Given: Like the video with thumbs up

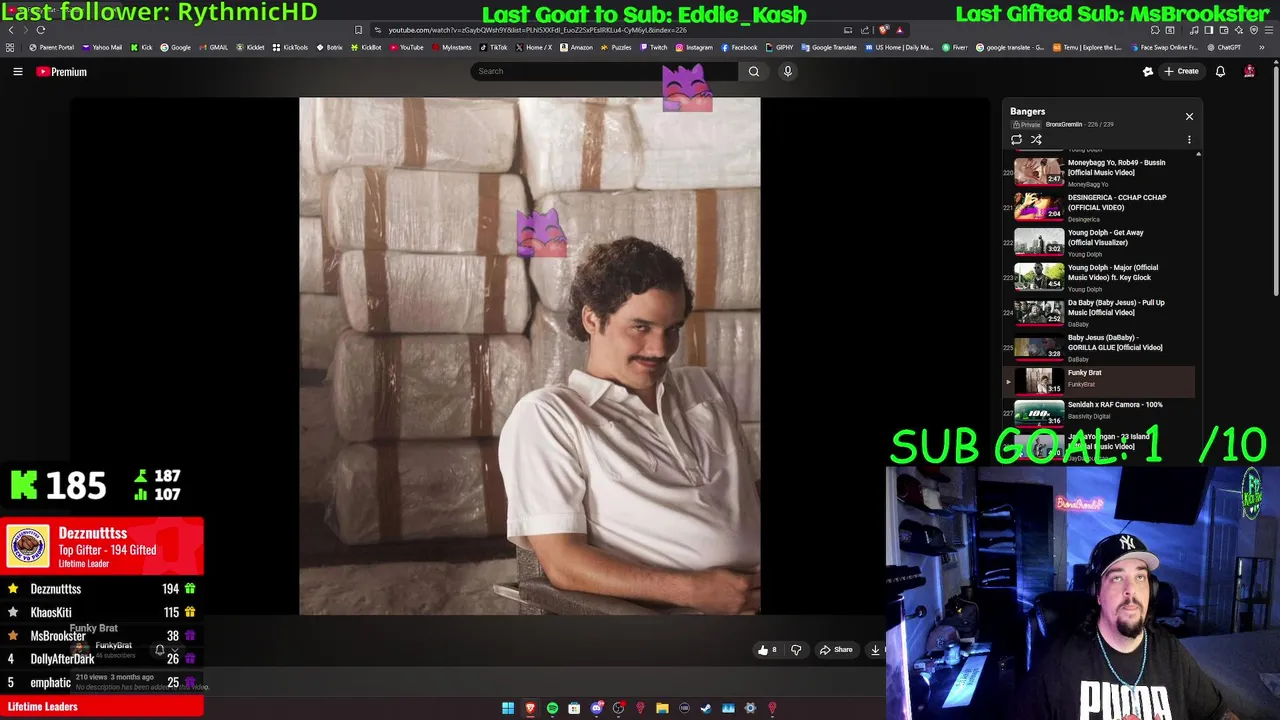Looking at the screenshot, I should click(x=767, y=650).
